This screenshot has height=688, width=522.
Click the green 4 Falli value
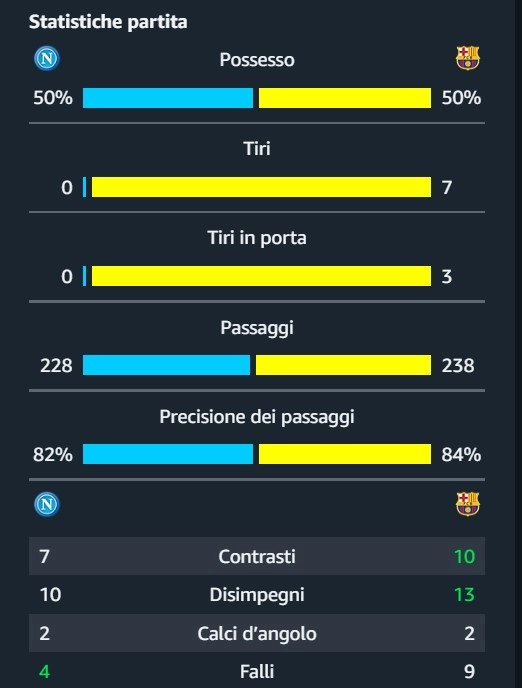click(44, 671)
